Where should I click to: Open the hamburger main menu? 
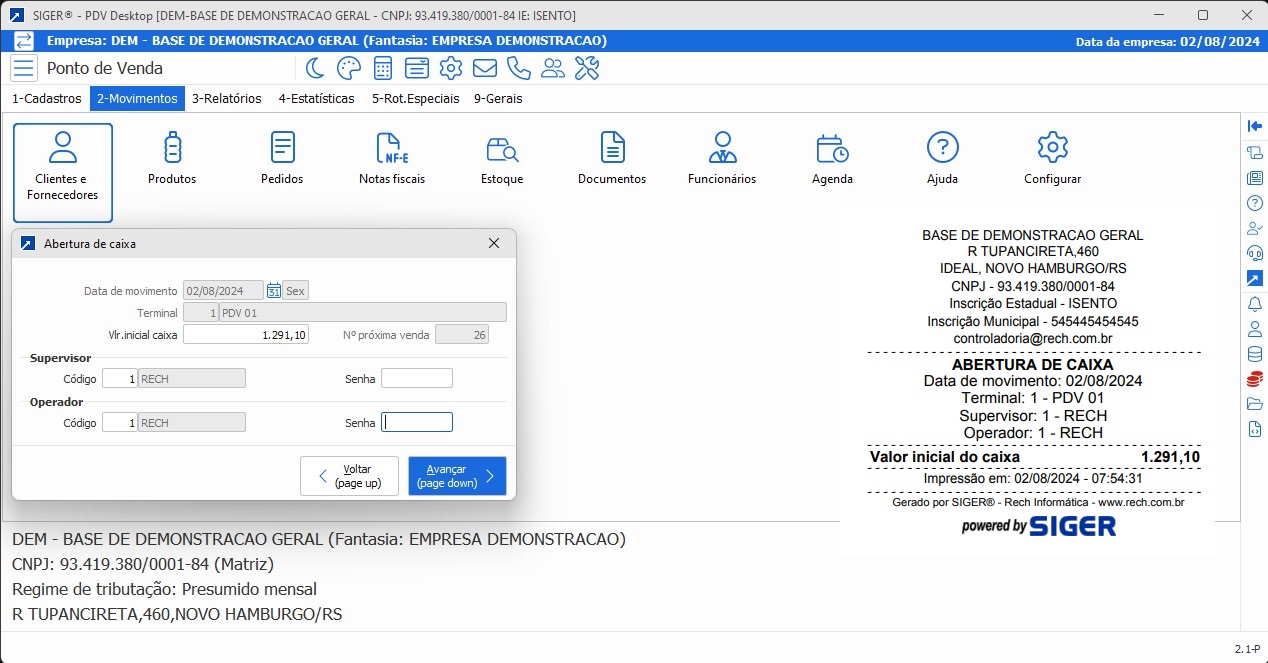tap(24, 68)
